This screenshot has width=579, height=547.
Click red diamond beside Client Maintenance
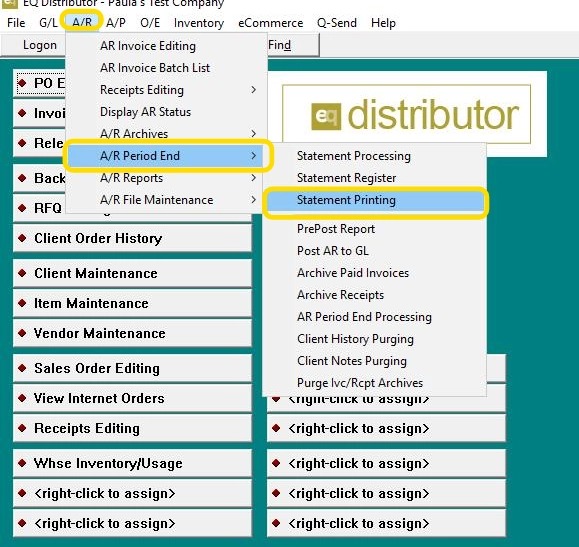tap(22, 273)
